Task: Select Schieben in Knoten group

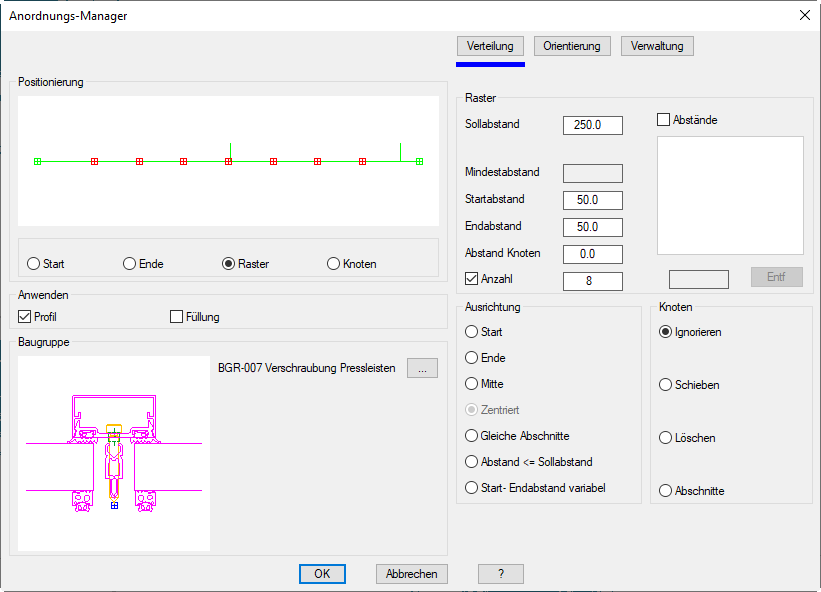Action: pos(666,385)
